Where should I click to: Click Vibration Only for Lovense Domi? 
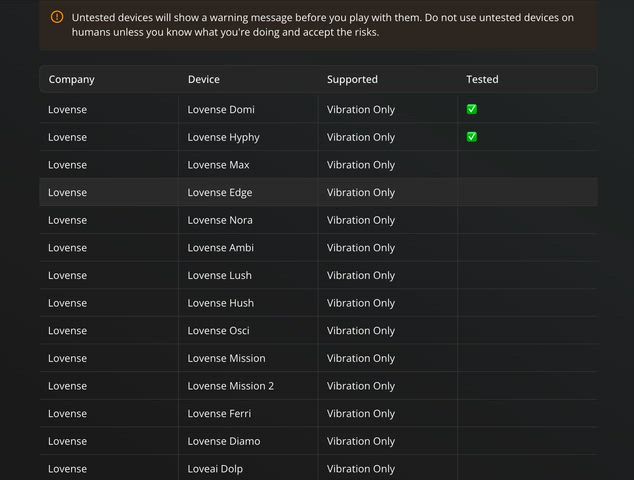coord(361,109)
